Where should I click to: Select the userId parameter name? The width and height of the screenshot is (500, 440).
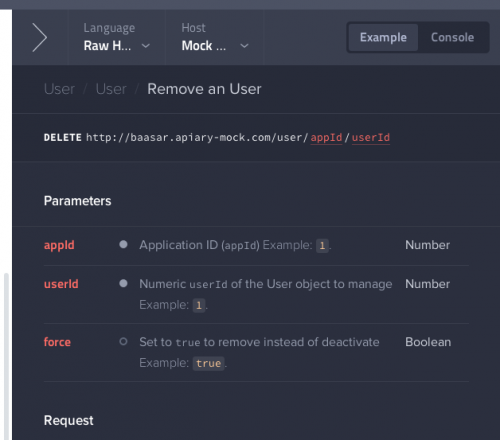(x=61, y=284)
